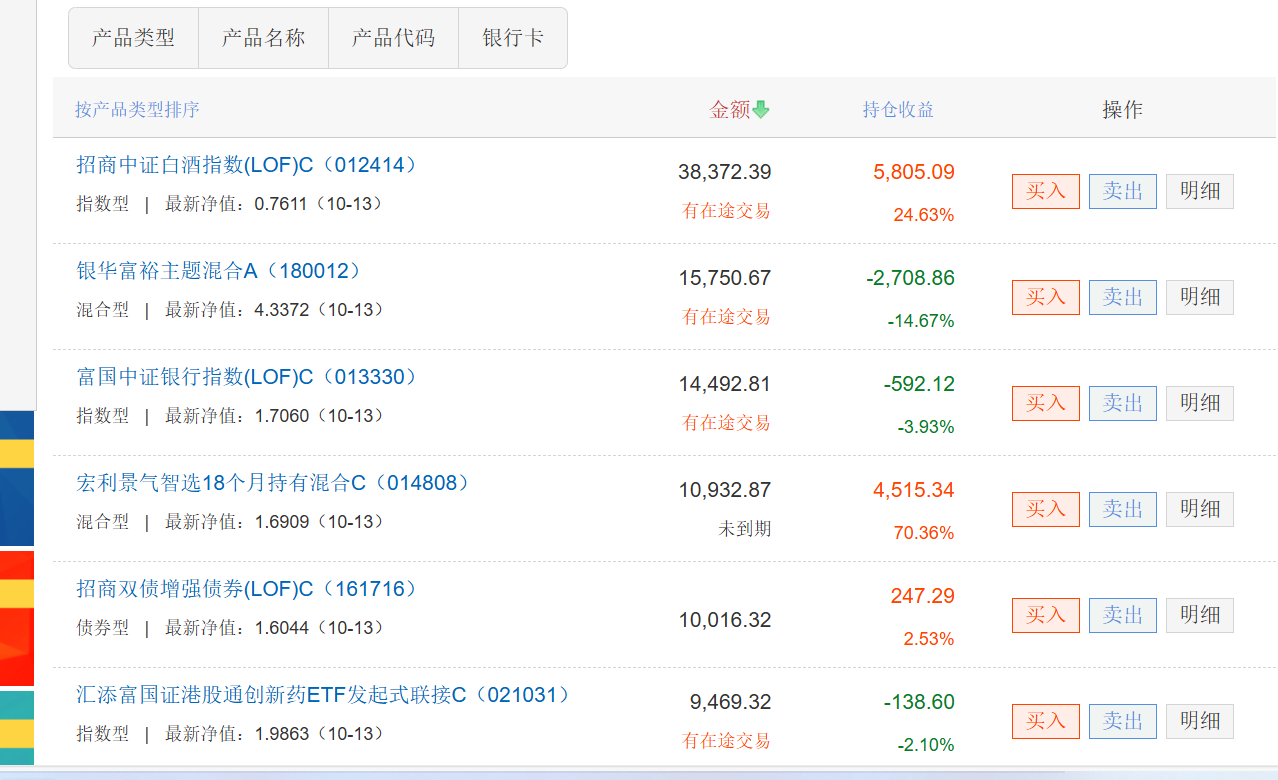Click 买入 for 招商双债增强债券 row
The width and height of the screenshot is (1278, 780).
(x=1046, y=615)
